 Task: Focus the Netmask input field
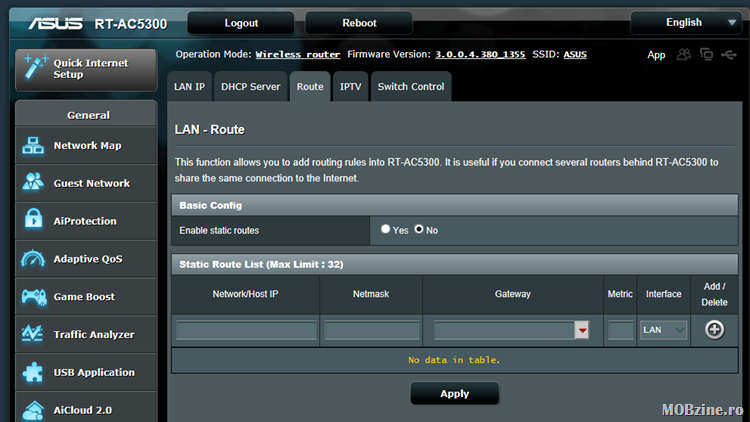[x=372, y=330]
